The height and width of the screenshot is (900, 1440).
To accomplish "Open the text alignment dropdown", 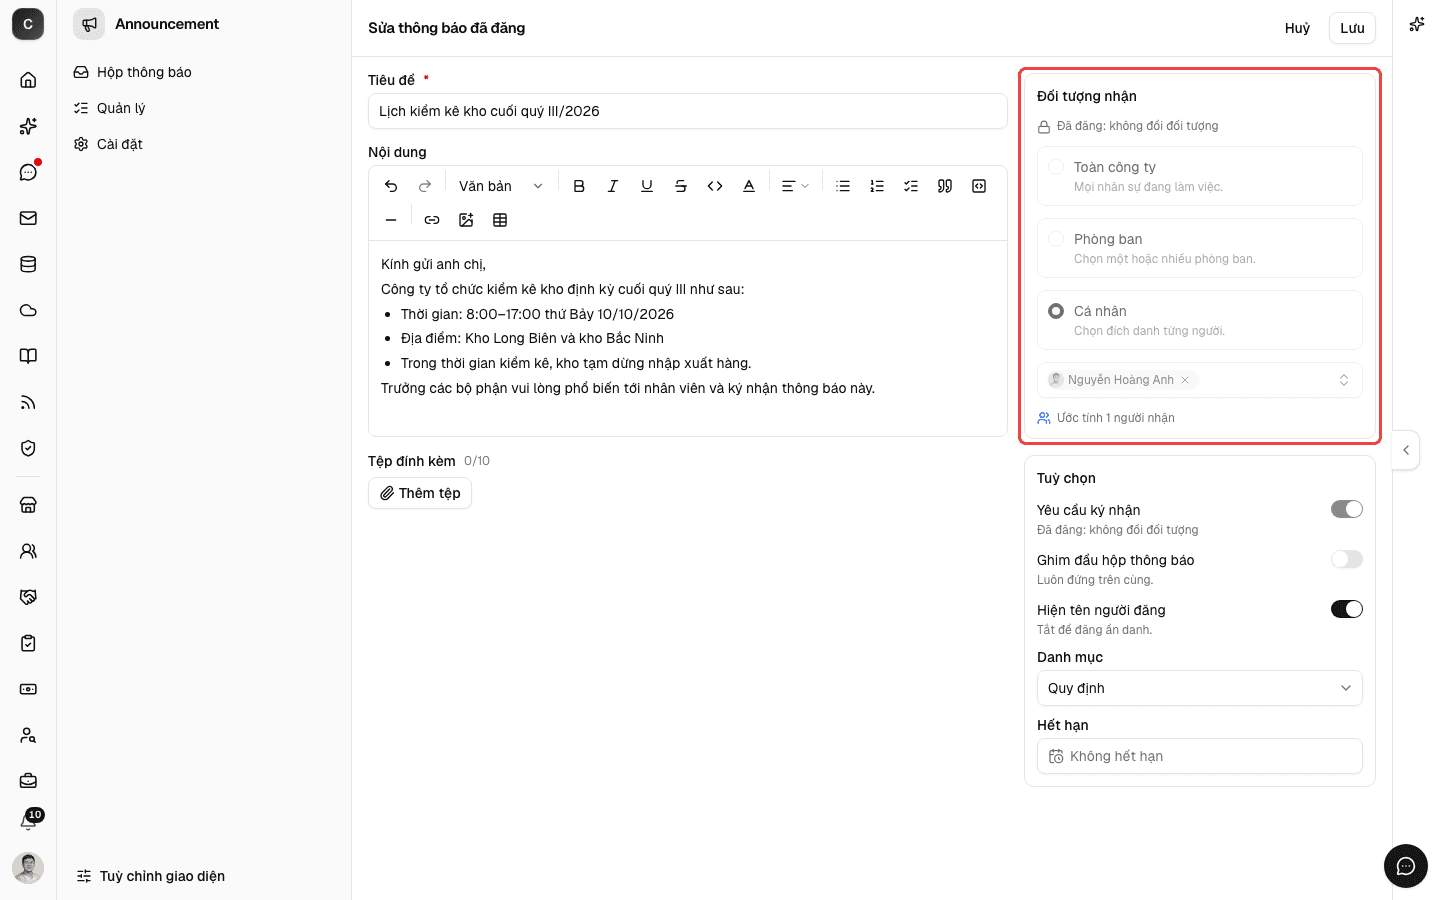I will click(x=795, y=186).
